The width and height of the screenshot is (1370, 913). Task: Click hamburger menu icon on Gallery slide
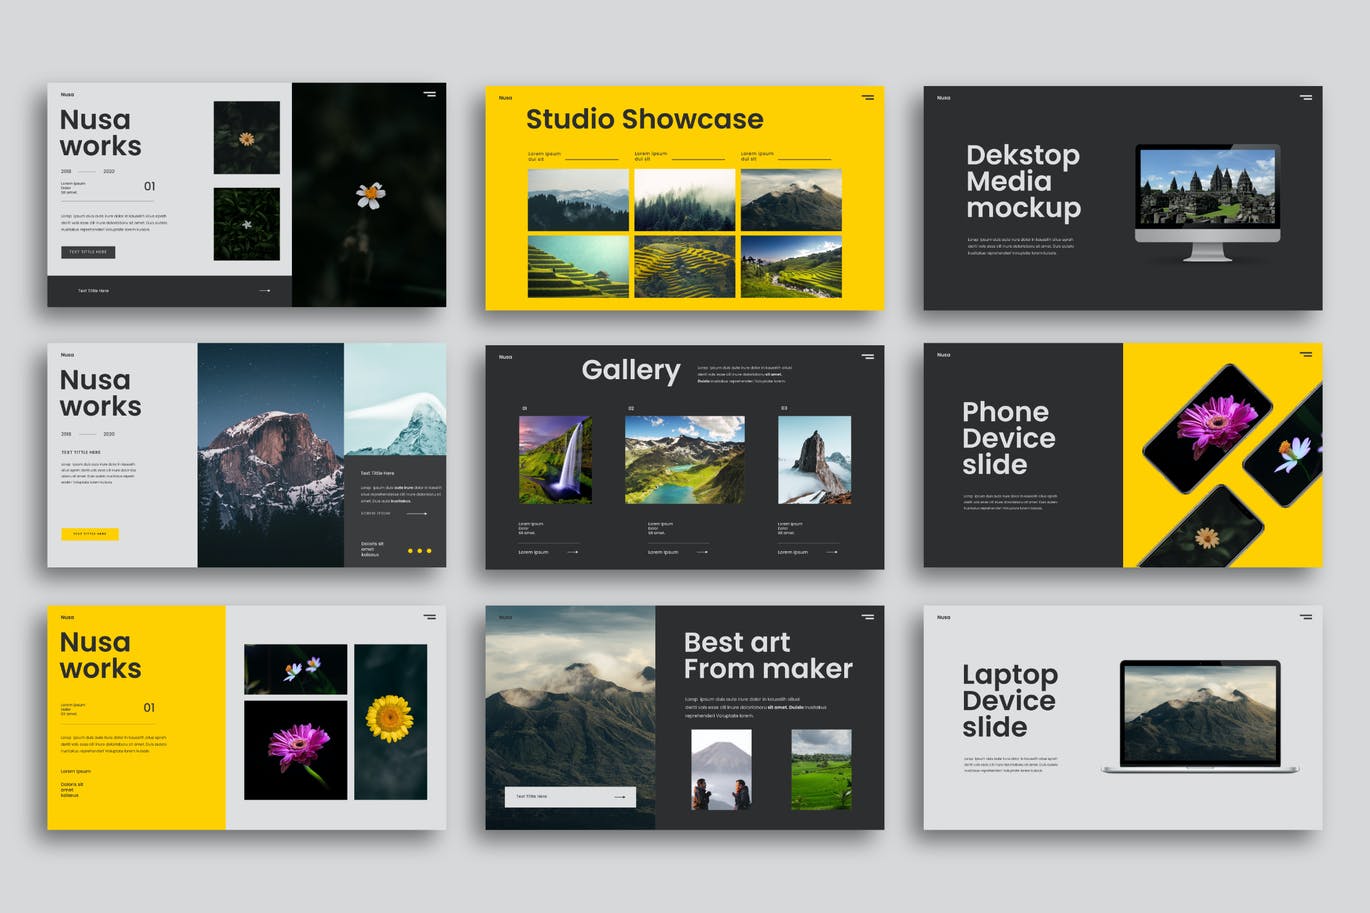click(867, 356)
